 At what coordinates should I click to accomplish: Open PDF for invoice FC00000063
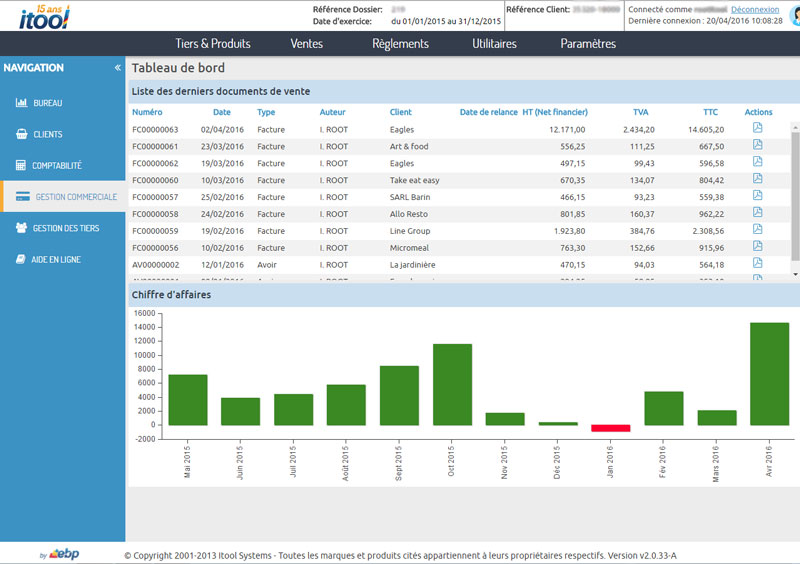(758, 128)
